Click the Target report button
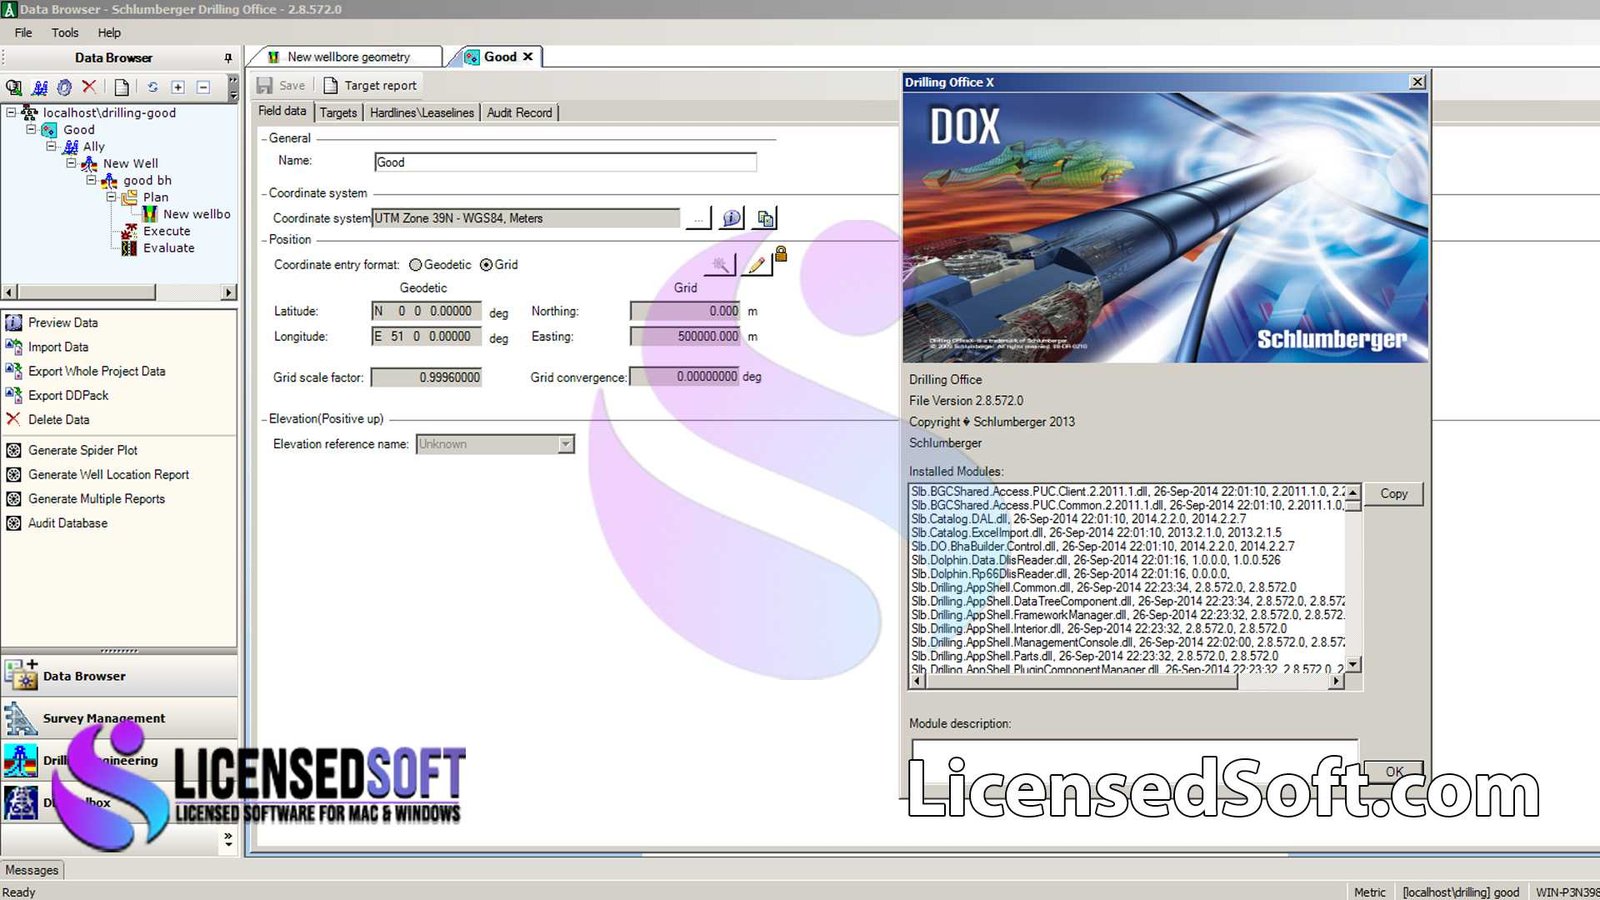 tap(370, 85)
